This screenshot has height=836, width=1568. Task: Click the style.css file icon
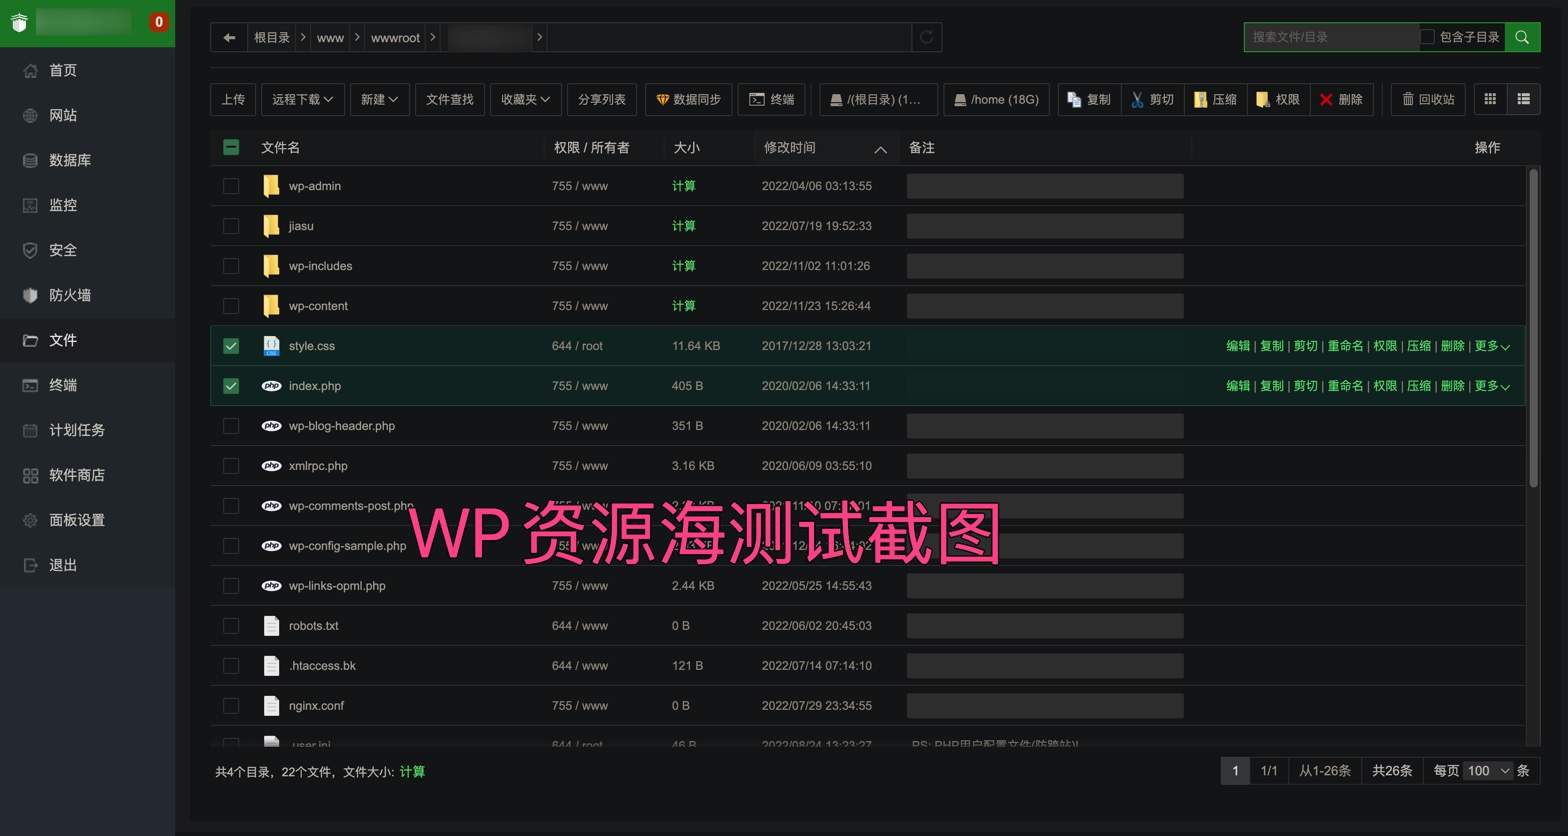[271, 346]
